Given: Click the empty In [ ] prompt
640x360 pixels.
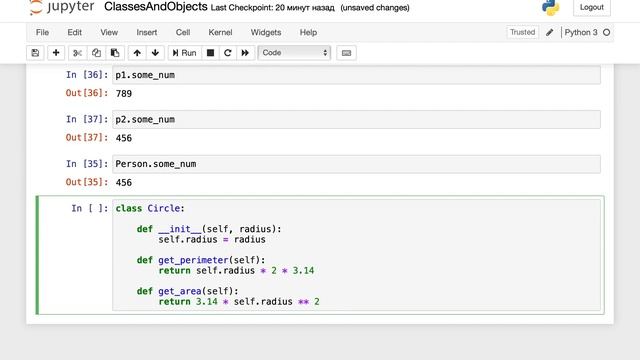Looking at the screenshot, I should (90, 208).
